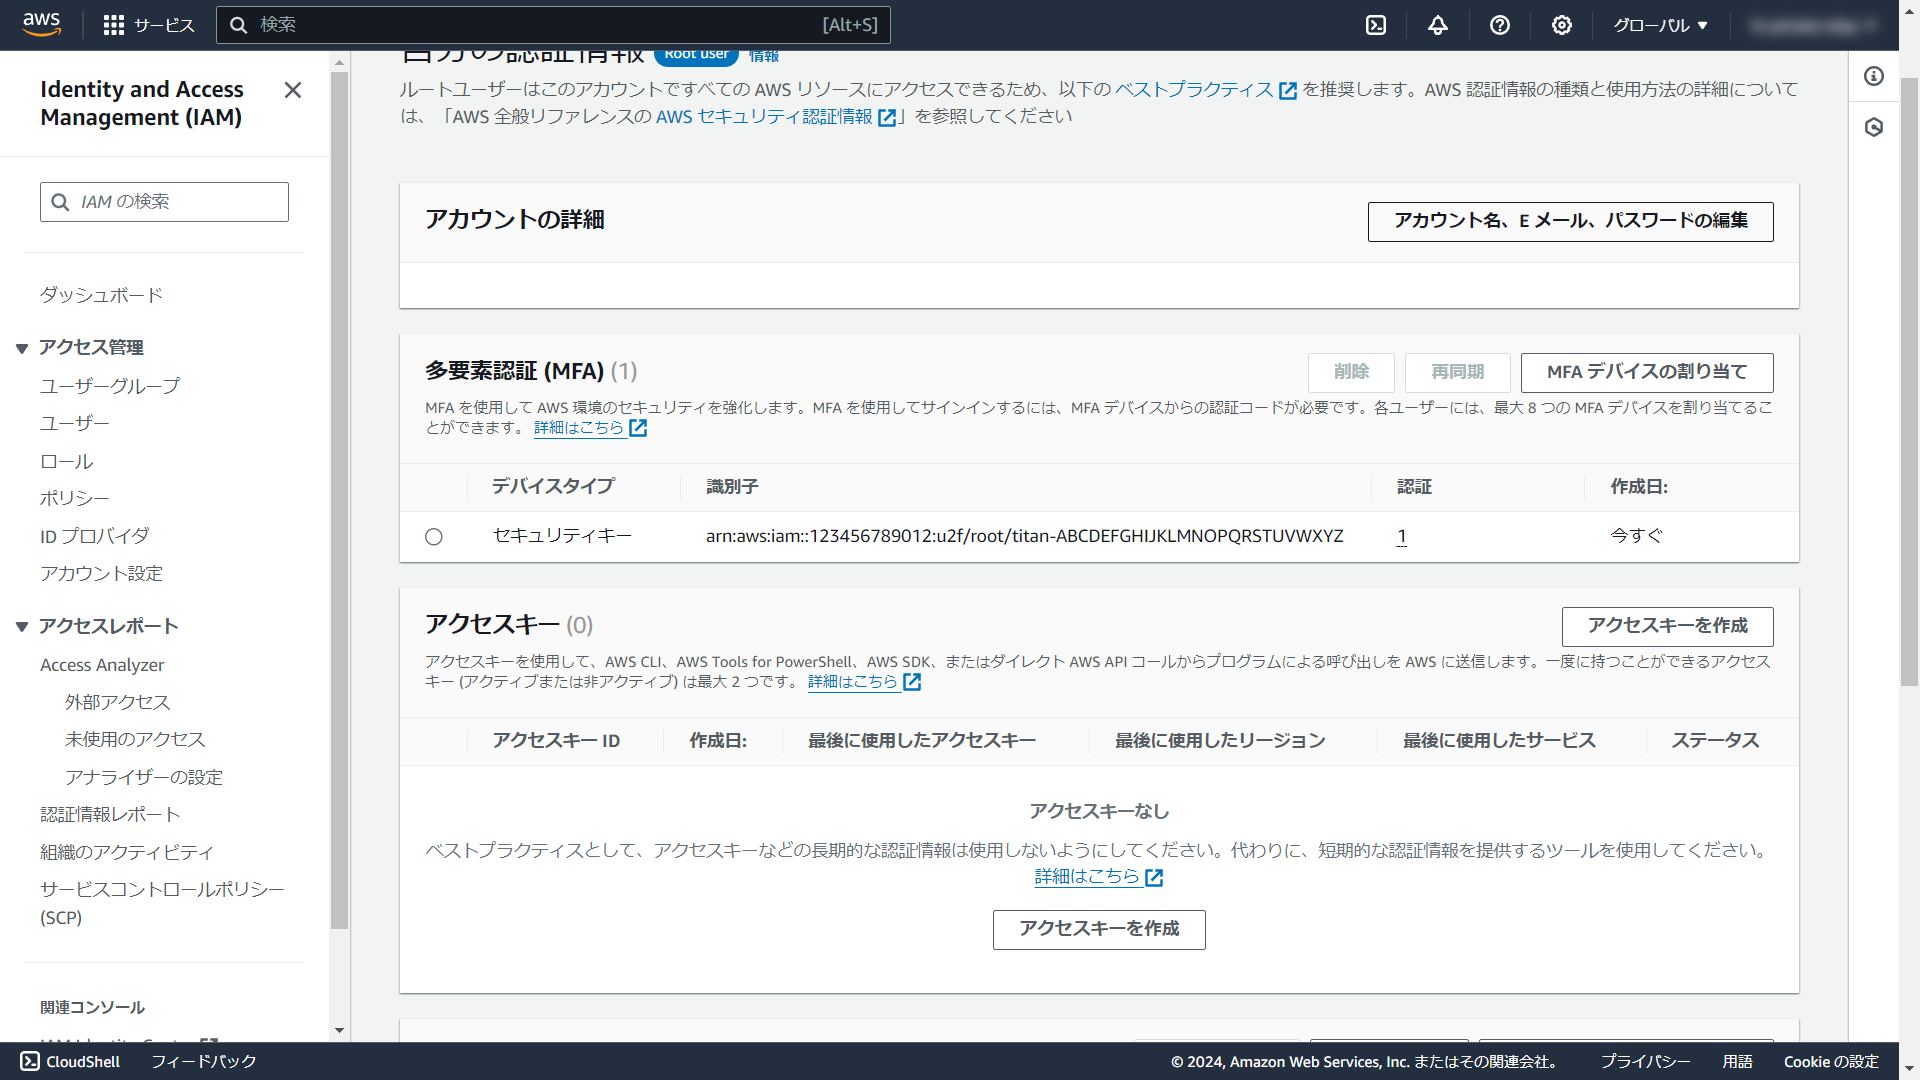Viewport: 1920px width, 1080px height.
Task: Open the グローバル region dropdown
Action: pos(1660,25)
